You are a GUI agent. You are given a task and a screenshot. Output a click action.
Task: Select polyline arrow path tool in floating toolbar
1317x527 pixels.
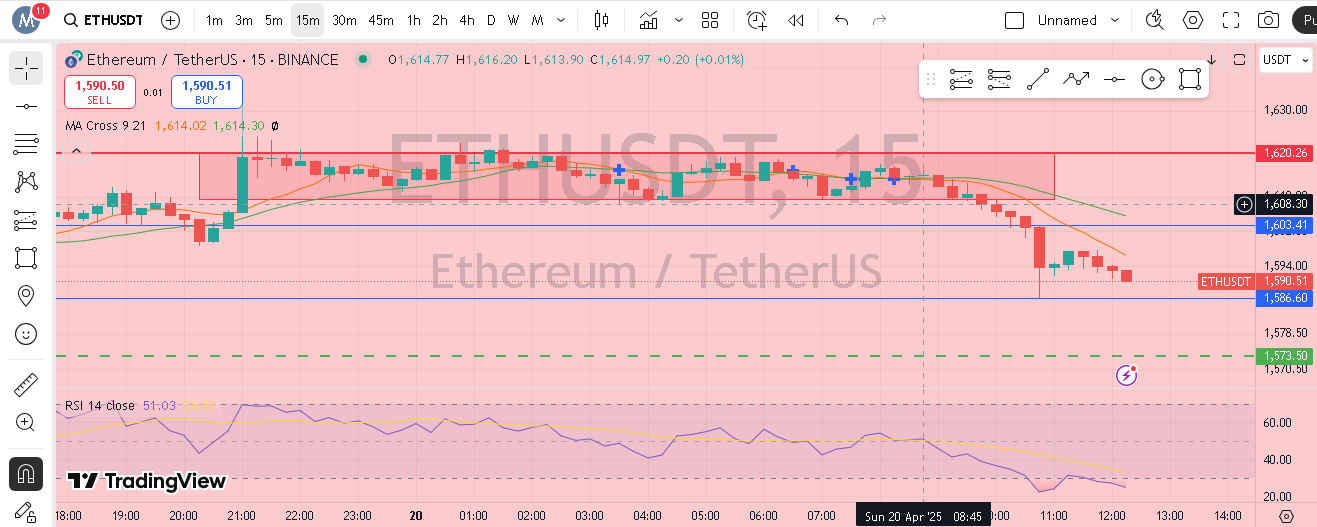click(x=1077, y=79)
